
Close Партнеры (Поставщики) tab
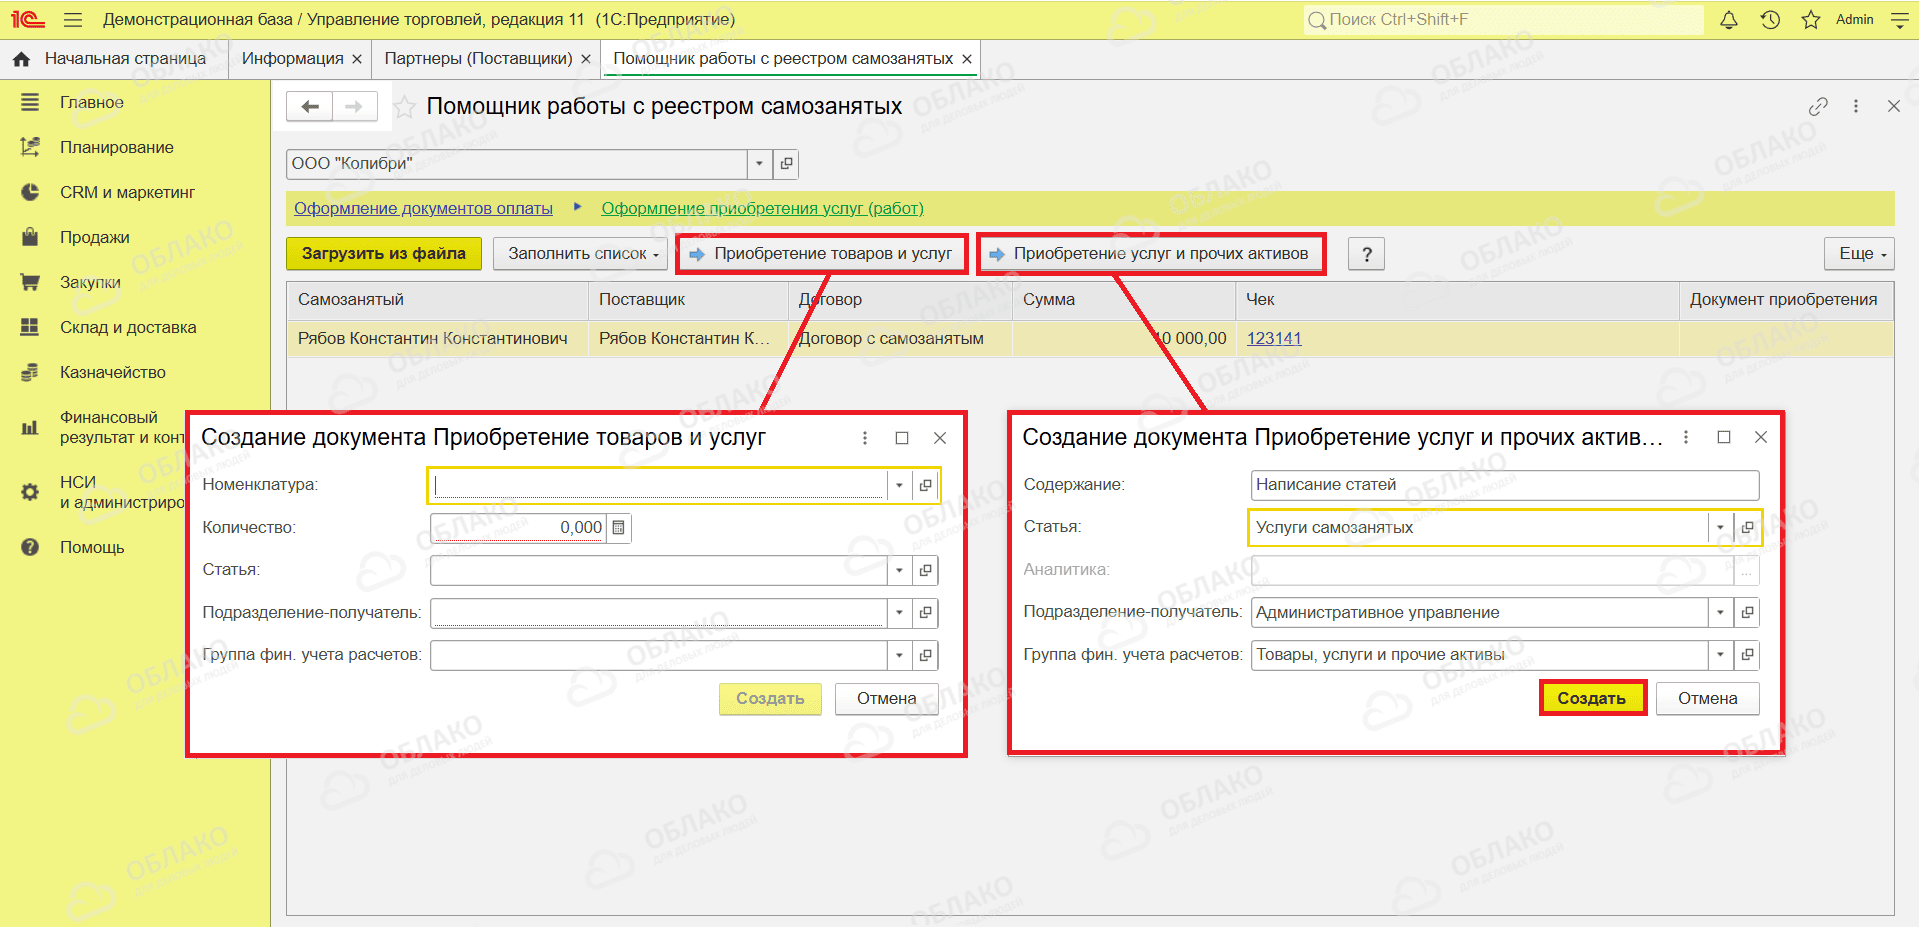point(586,59)
